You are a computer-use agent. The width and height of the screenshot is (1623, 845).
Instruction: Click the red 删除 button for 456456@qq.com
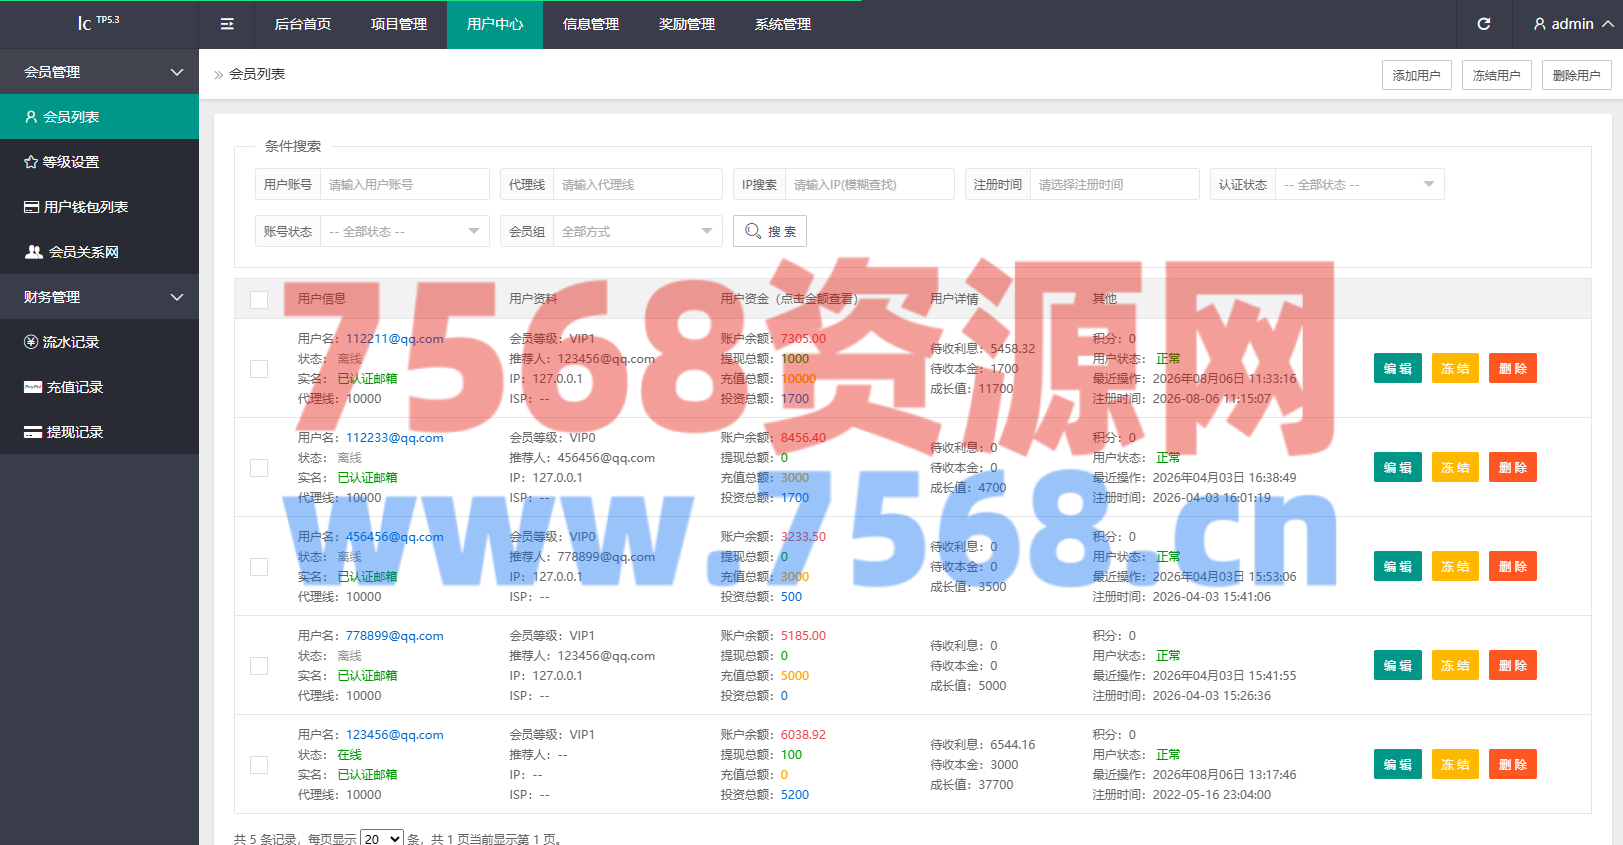coord(1513,567)
